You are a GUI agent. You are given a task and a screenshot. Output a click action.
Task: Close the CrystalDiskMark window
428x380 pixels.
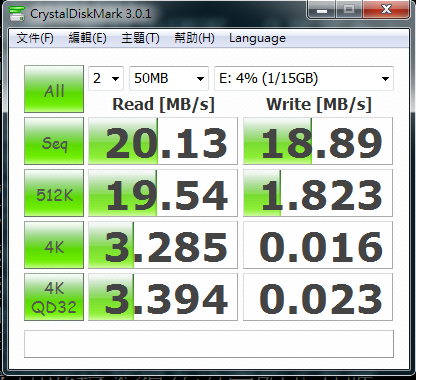pyautogui.click(x=386, y=9)
